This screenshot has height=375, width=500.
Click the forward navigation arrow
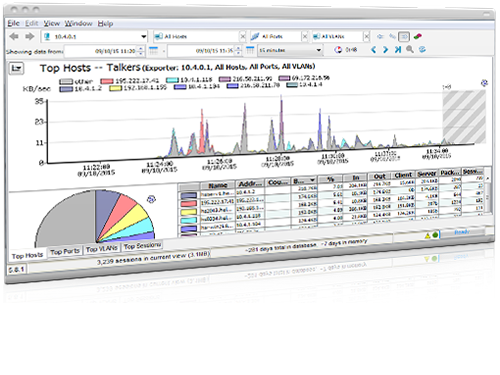click(x=30, y=36)
